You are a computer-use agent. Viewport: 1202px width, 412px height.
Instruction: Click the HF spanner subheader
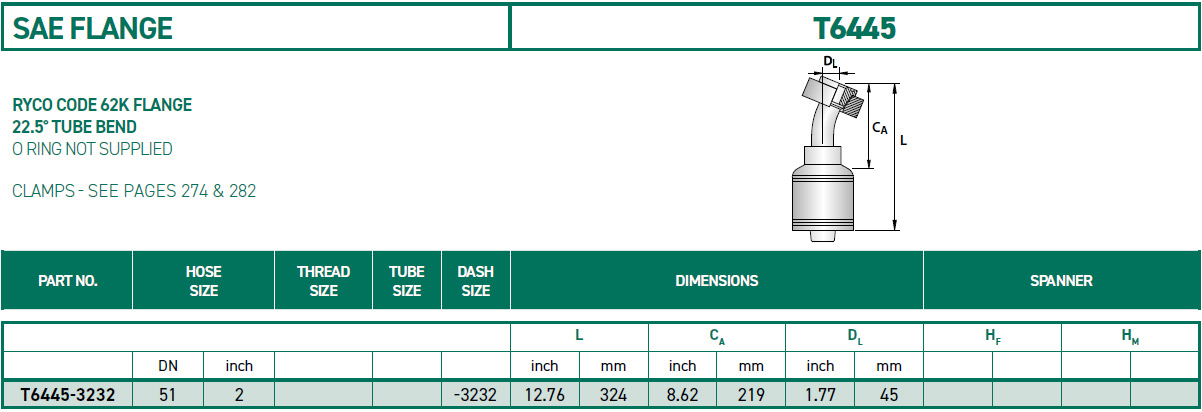coord(992,338)
